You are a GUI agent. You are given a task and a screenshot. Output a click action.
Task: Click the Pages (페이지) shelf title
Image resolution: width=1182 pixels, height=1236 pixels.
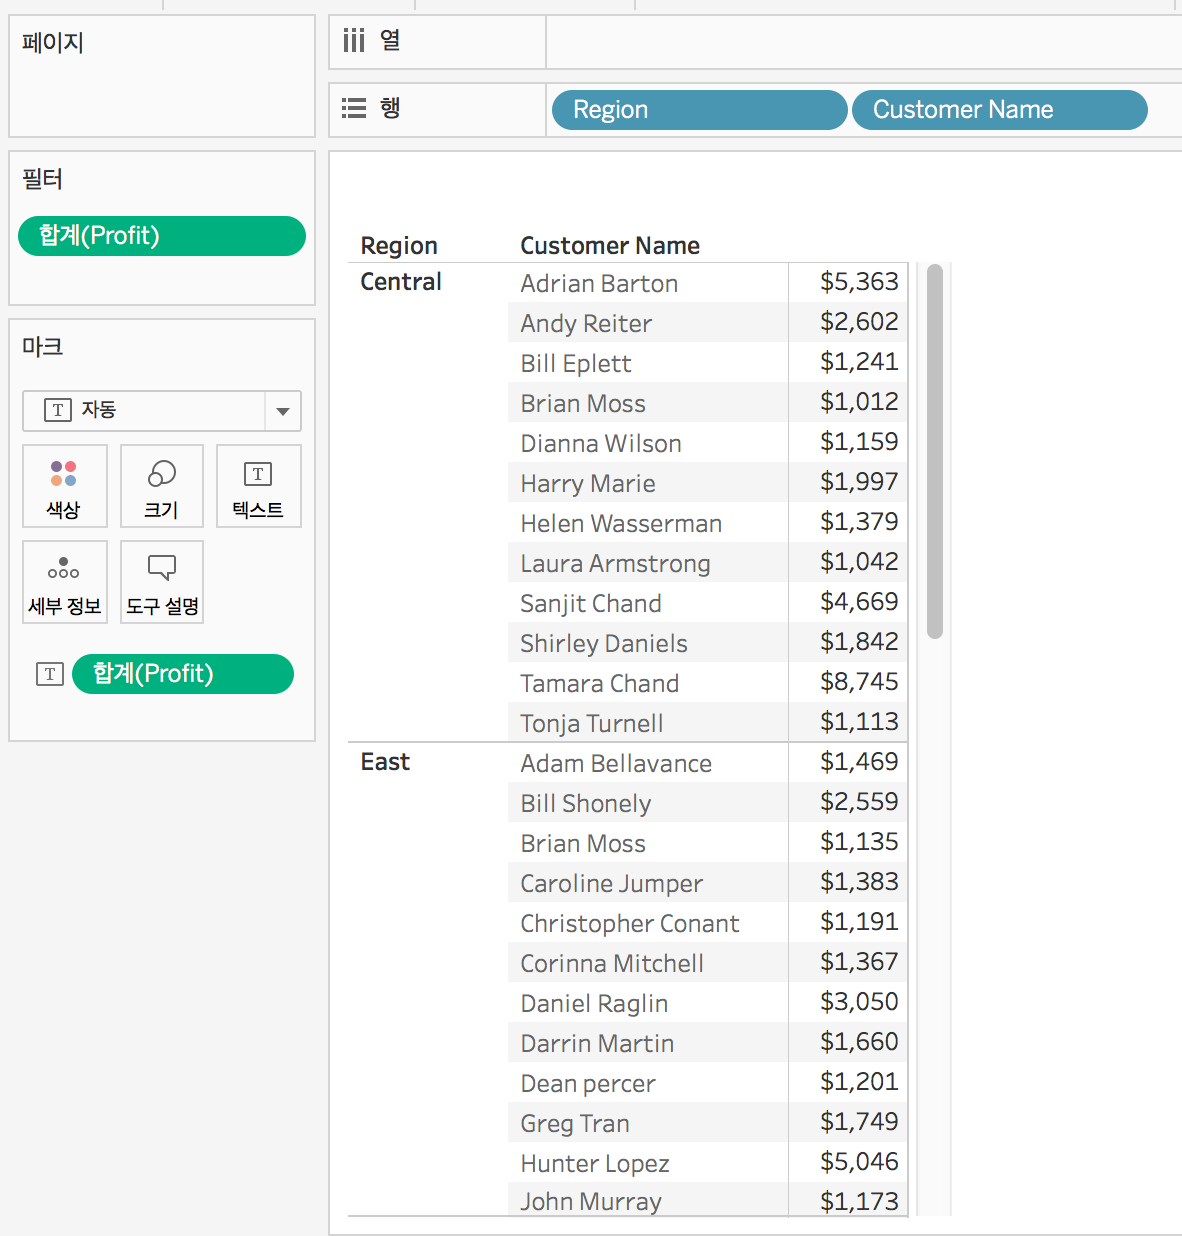coord(53,43)
